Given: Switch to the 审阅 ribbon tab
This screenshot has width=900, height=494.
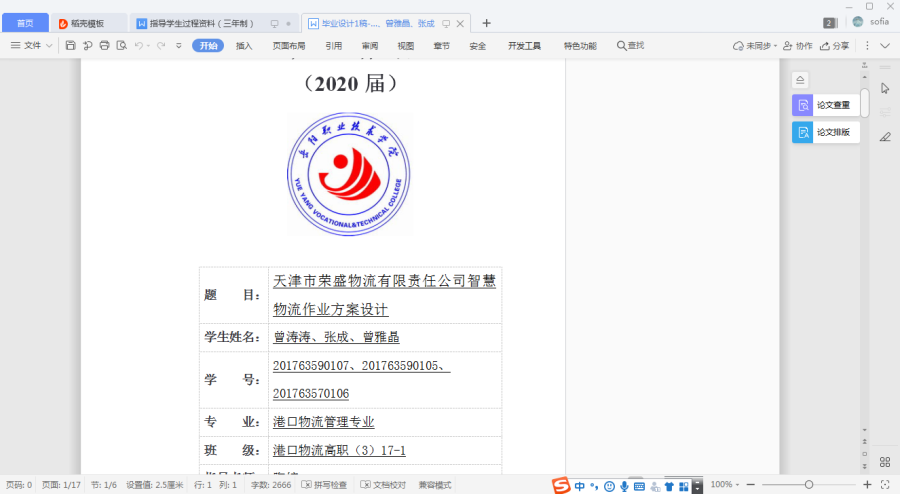Looking at the screenshot, I should coord(370,46).
